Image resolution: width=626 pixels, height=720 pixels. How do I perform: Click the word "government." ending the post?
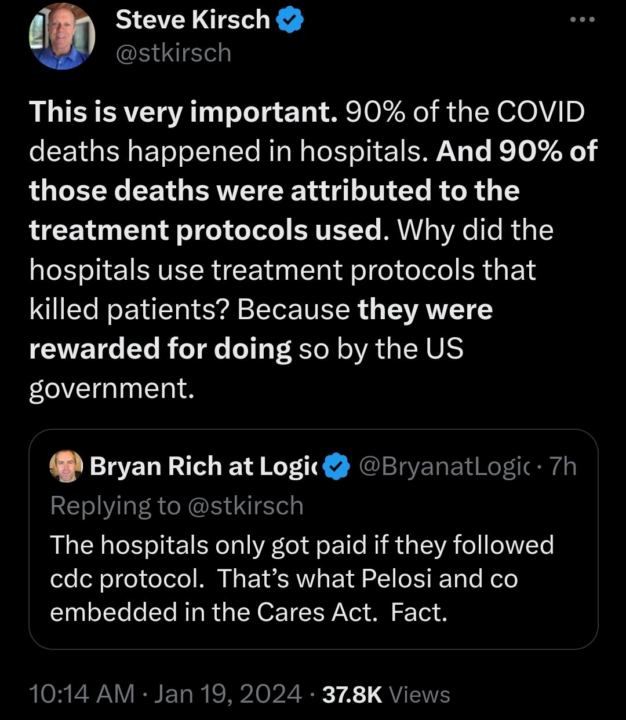(x=111, y=388)
